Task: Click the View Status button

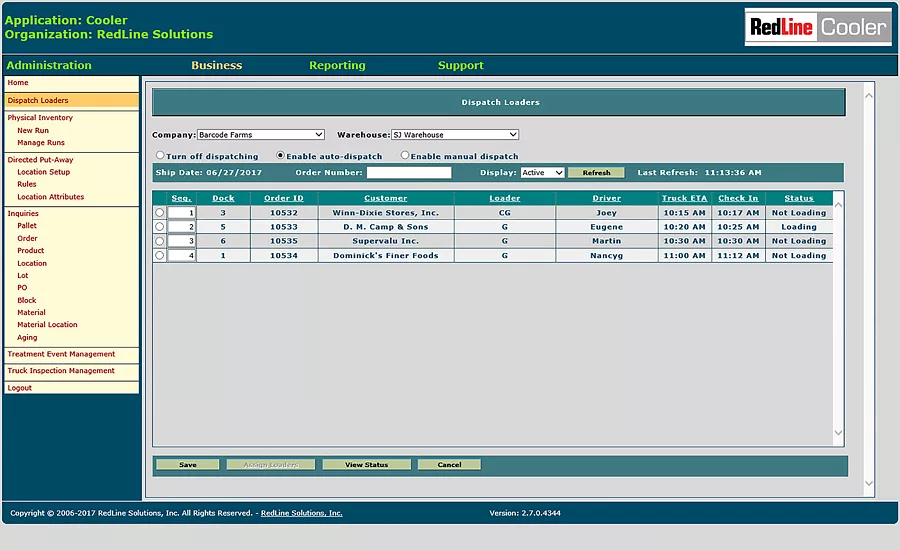Action: (x=367, y=464)
